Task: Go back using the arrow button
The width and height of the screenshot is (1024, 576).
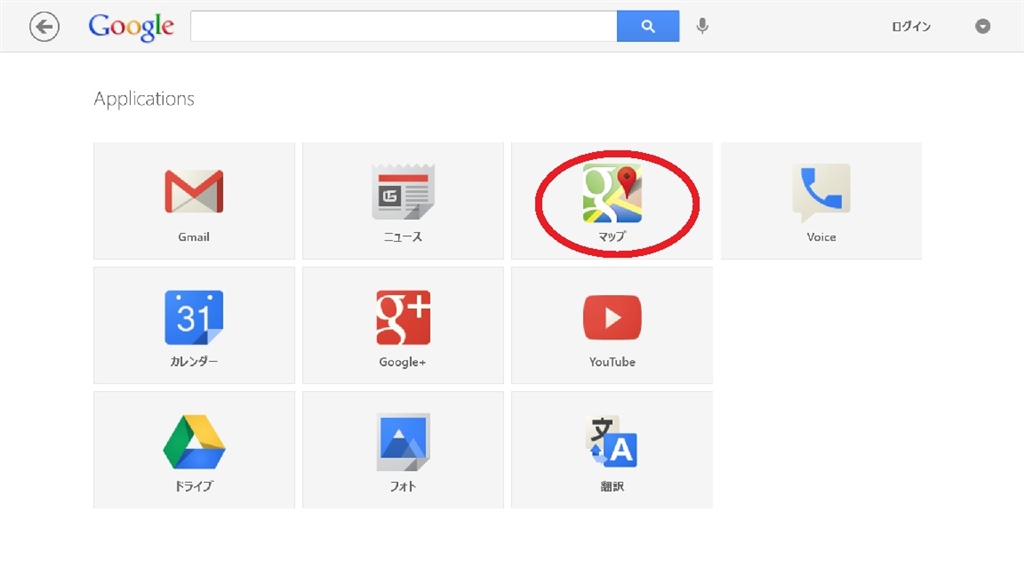Action: click(x=44, y=27)
